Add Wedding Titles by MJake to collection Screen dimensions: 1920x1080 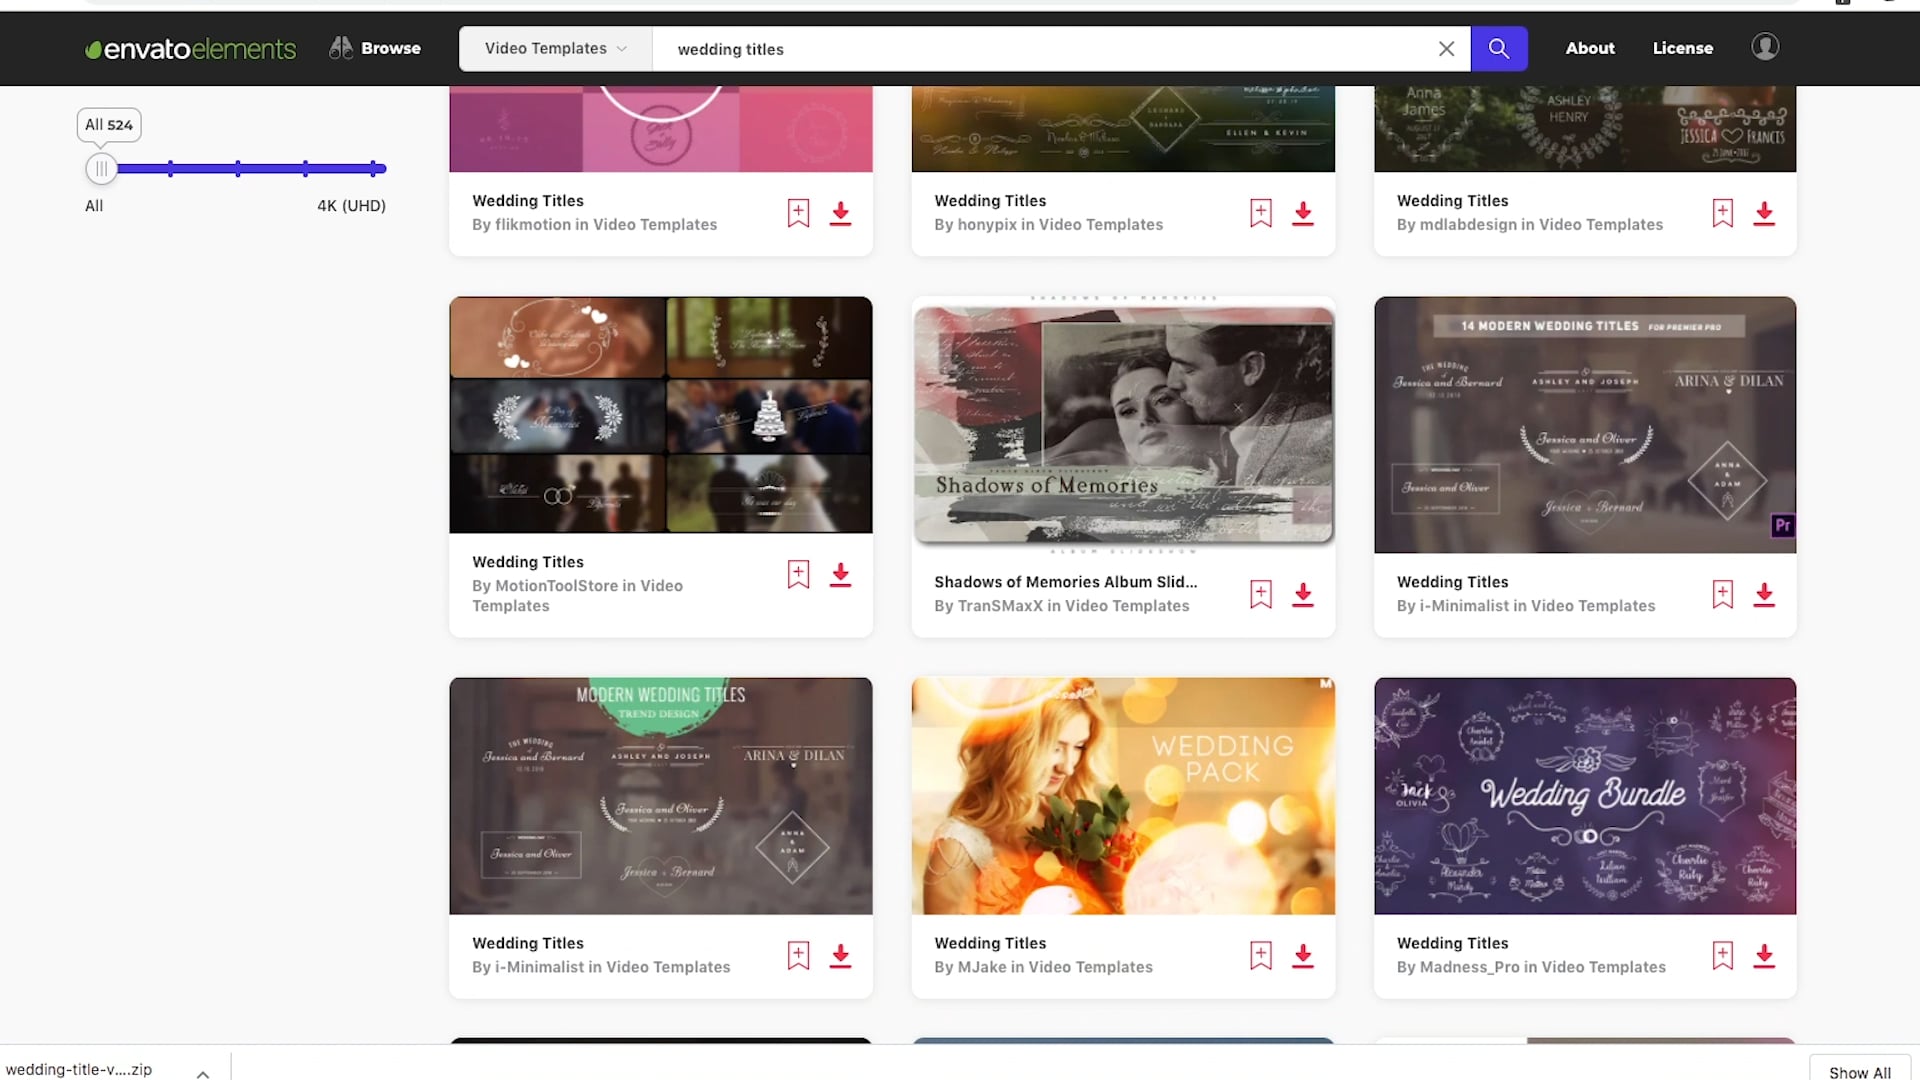(1260, 954)
